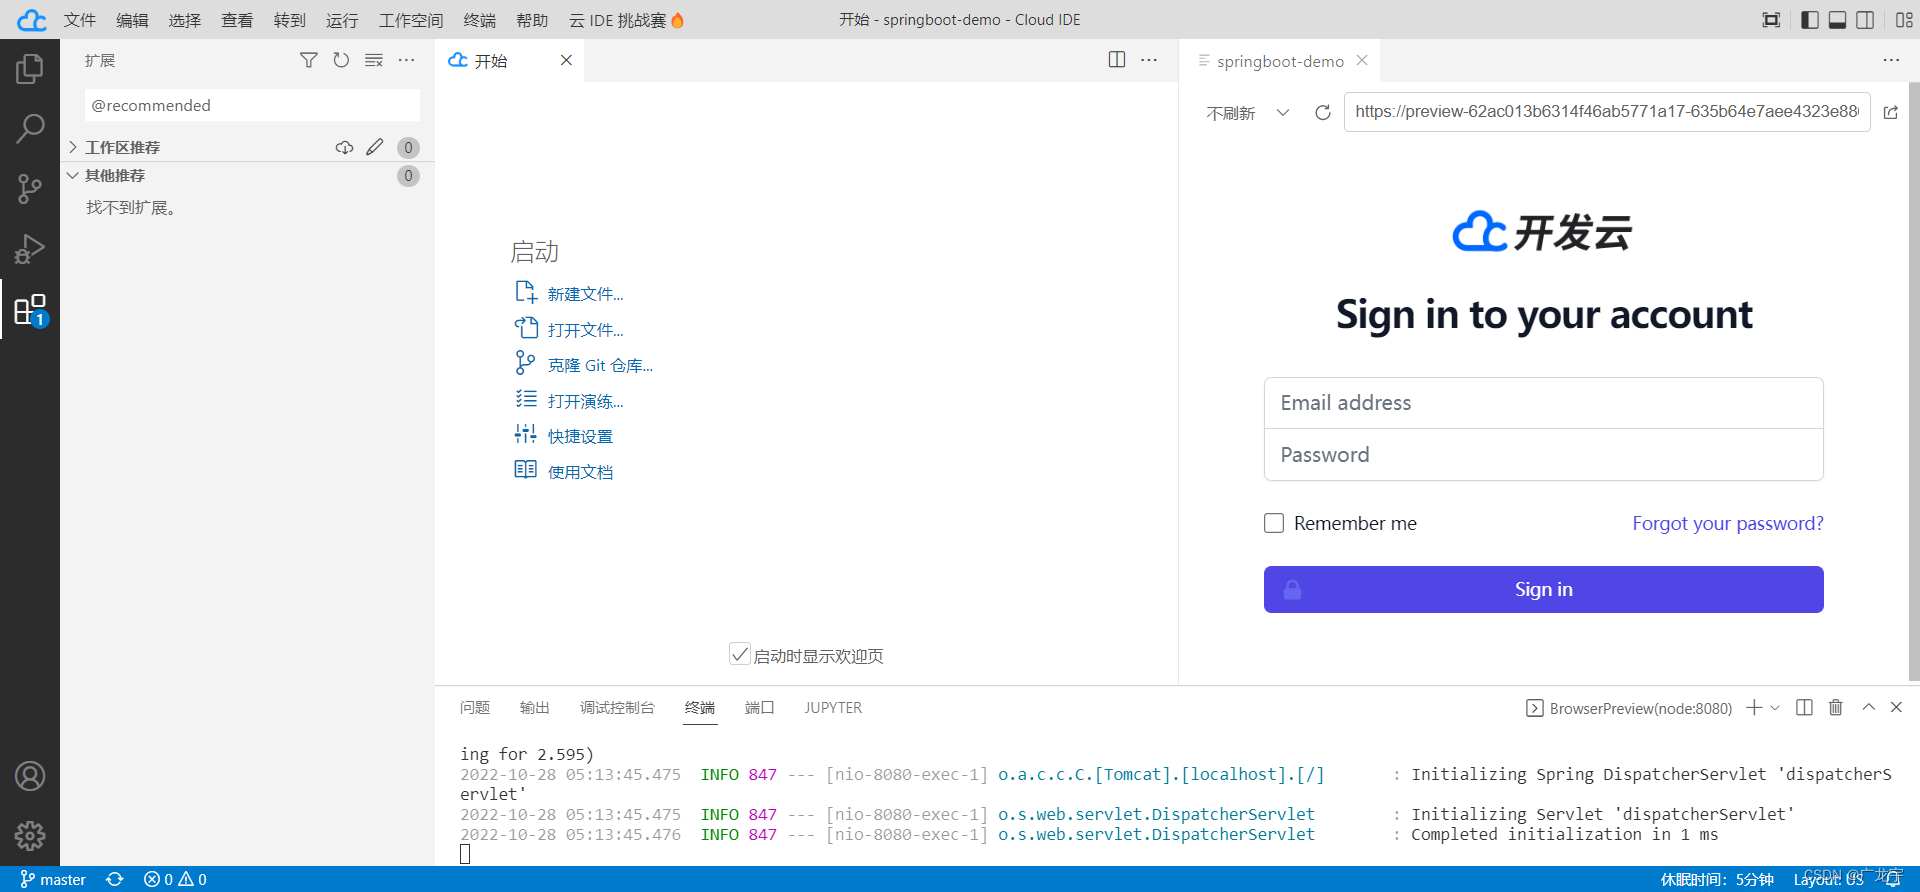Check the Remember me checkbox
This screenshot has height=892, width=1920.
[1274, 523]
